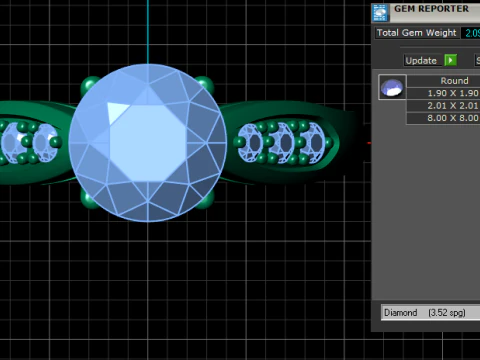Click the Gem Reporter panel icon
This screenshot has height=360, width=480.
pos(380,13)
